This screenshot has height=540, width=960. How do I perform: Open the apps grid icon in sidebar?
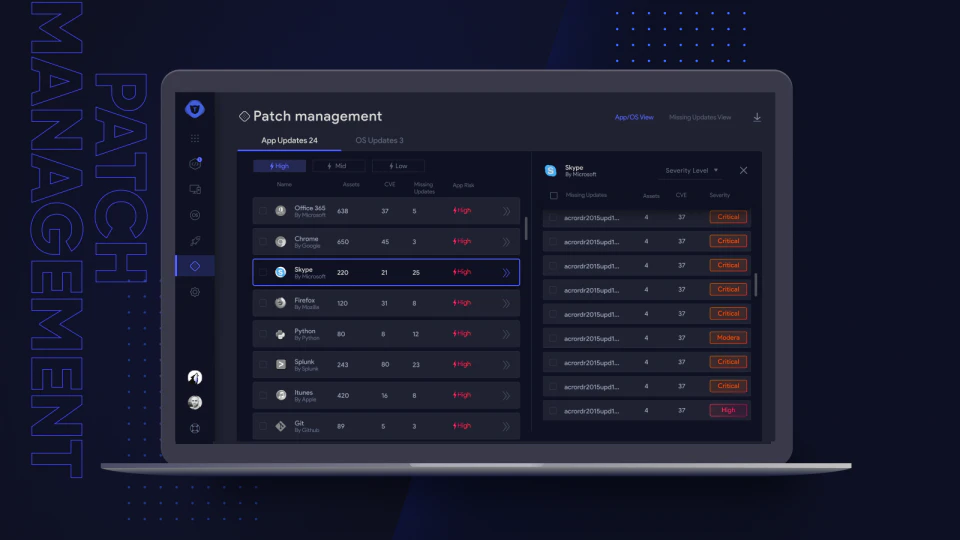click(x=195, y=138)
